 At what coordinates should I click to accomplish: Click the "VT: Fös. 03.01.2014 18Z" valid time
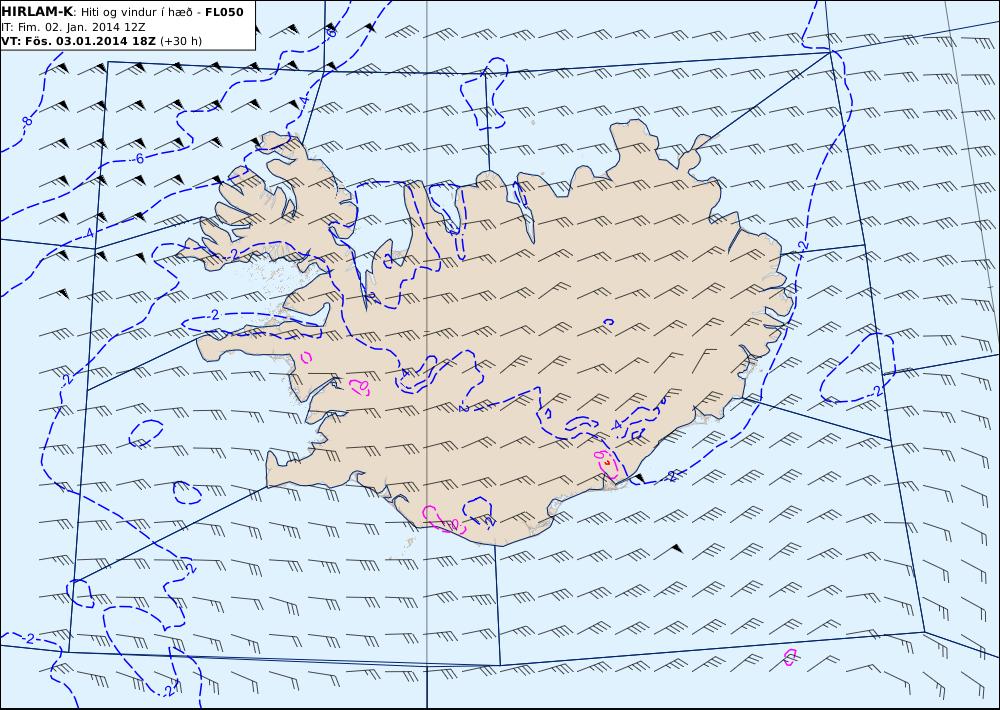pyautogui.click(x=78, y=41)
